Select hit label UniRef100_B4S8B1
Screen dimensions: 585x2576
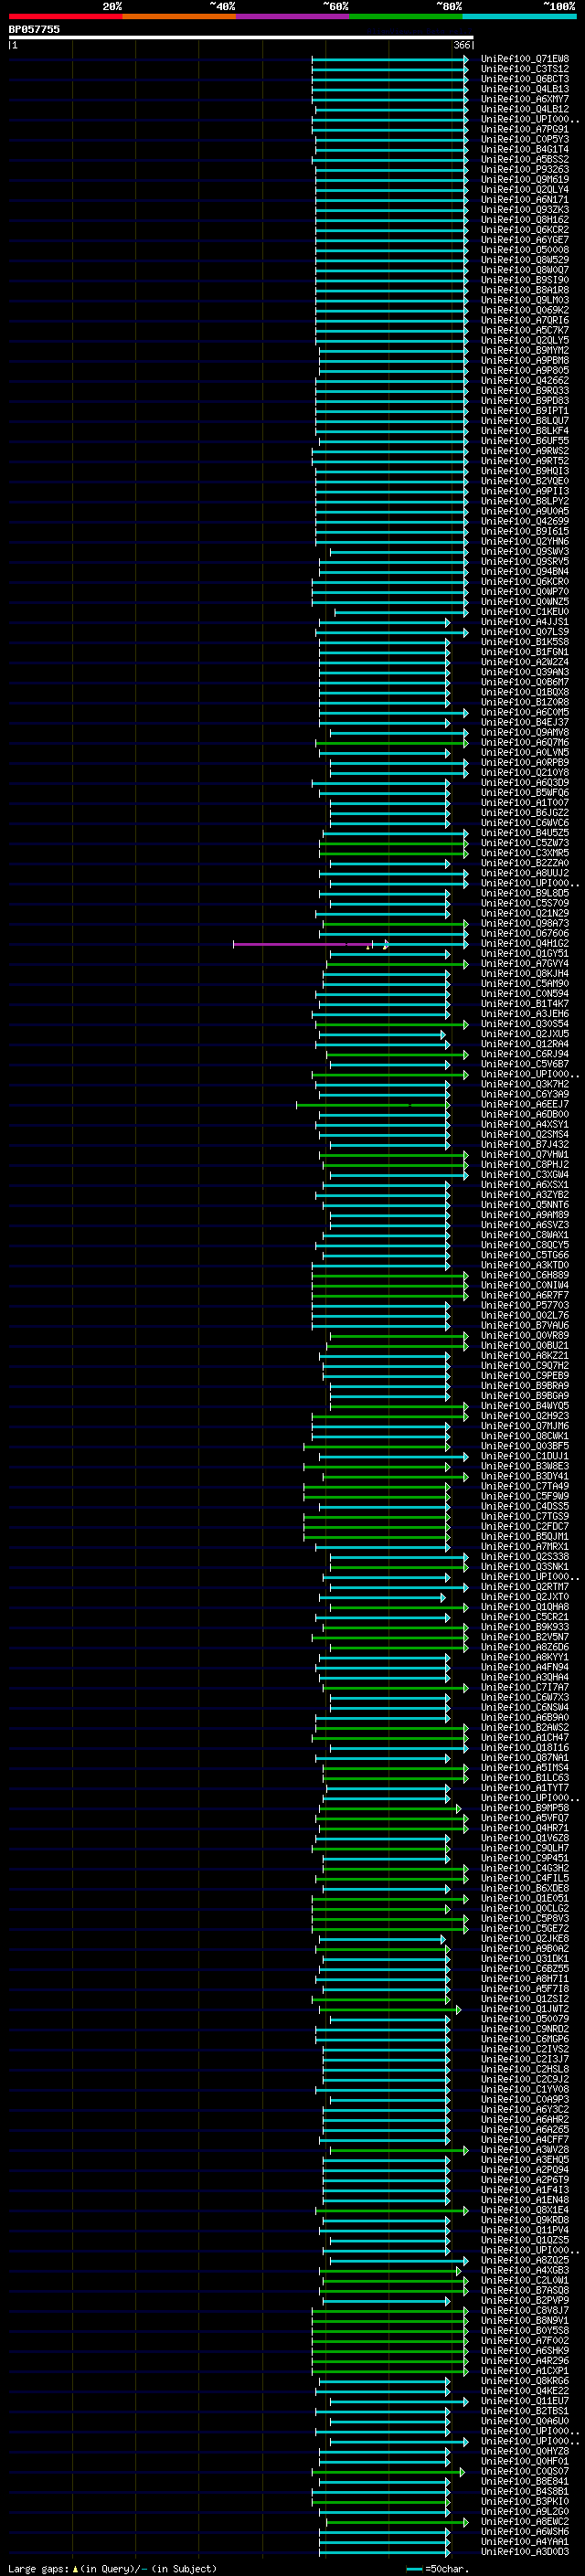525,2491
